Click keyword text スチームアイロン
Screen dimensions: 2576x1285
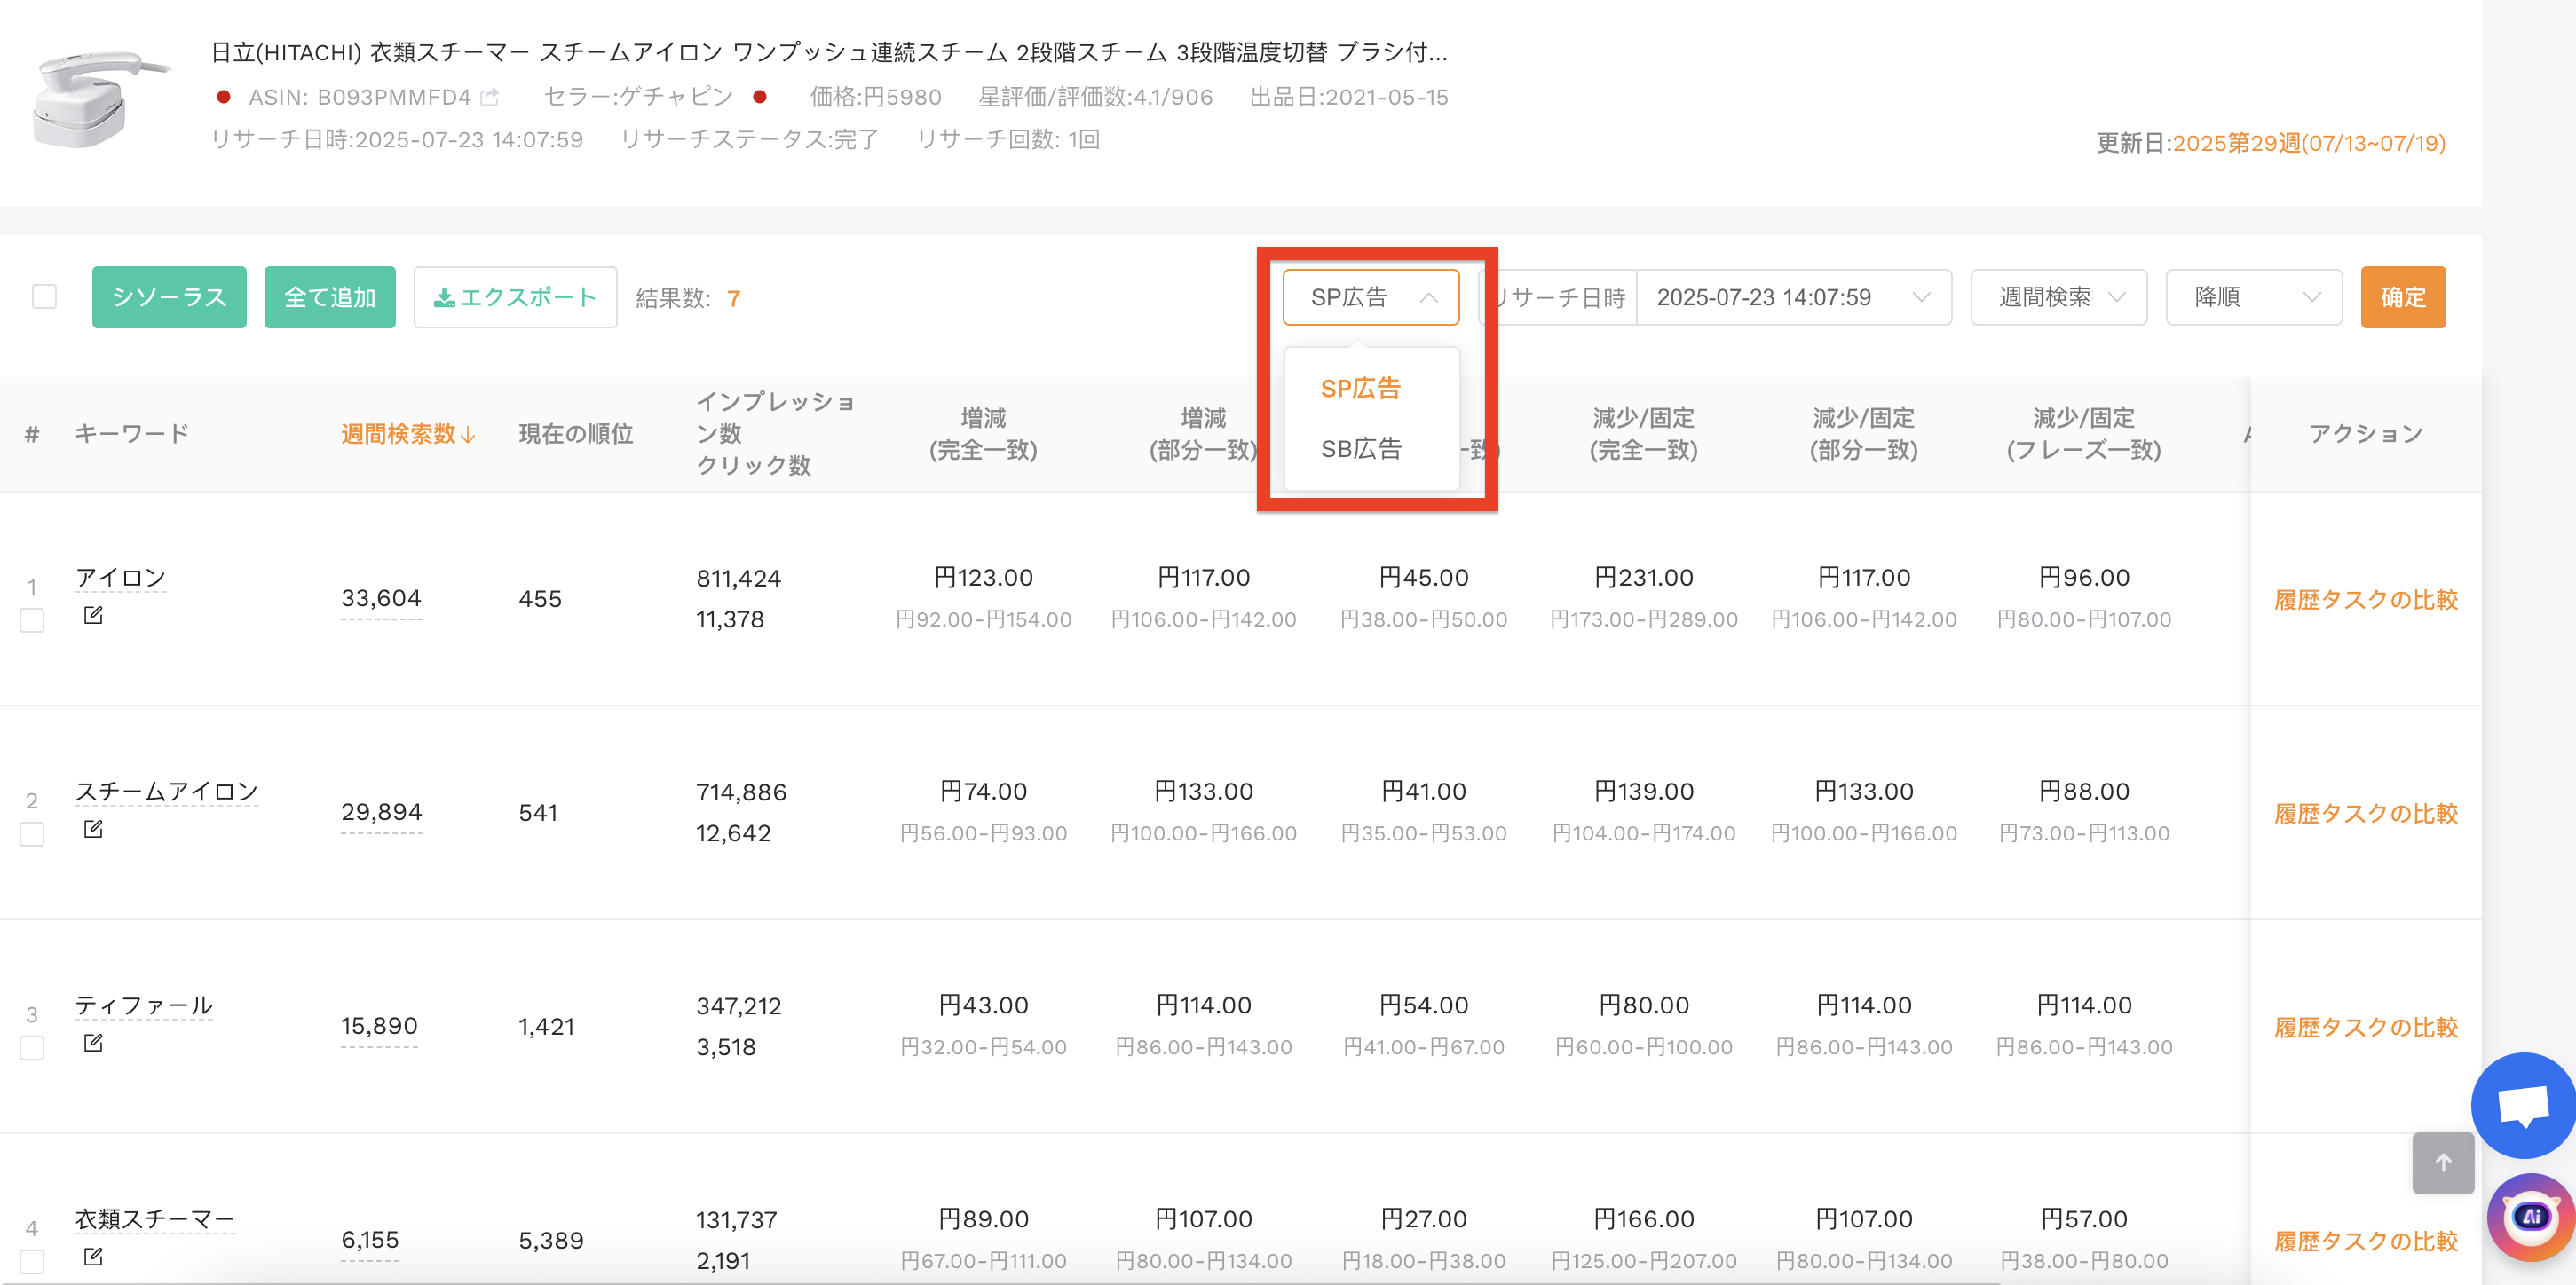point(167,791)
